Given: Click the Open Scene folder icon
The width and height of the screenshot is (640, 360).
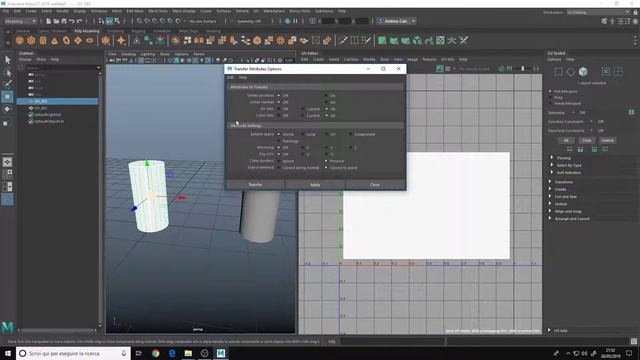Looking at the screenshot, I should 56,21.
